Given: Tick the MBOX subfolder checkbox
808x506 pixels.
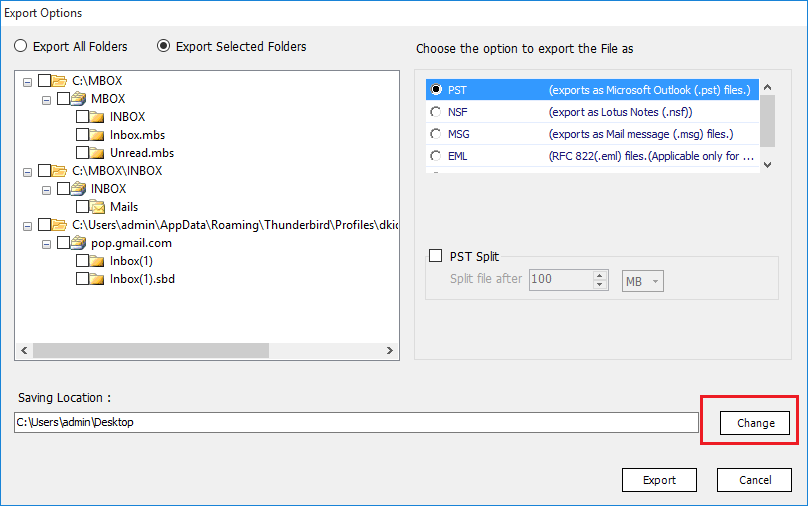Looking at the screenshot, I should pos(63,98).
